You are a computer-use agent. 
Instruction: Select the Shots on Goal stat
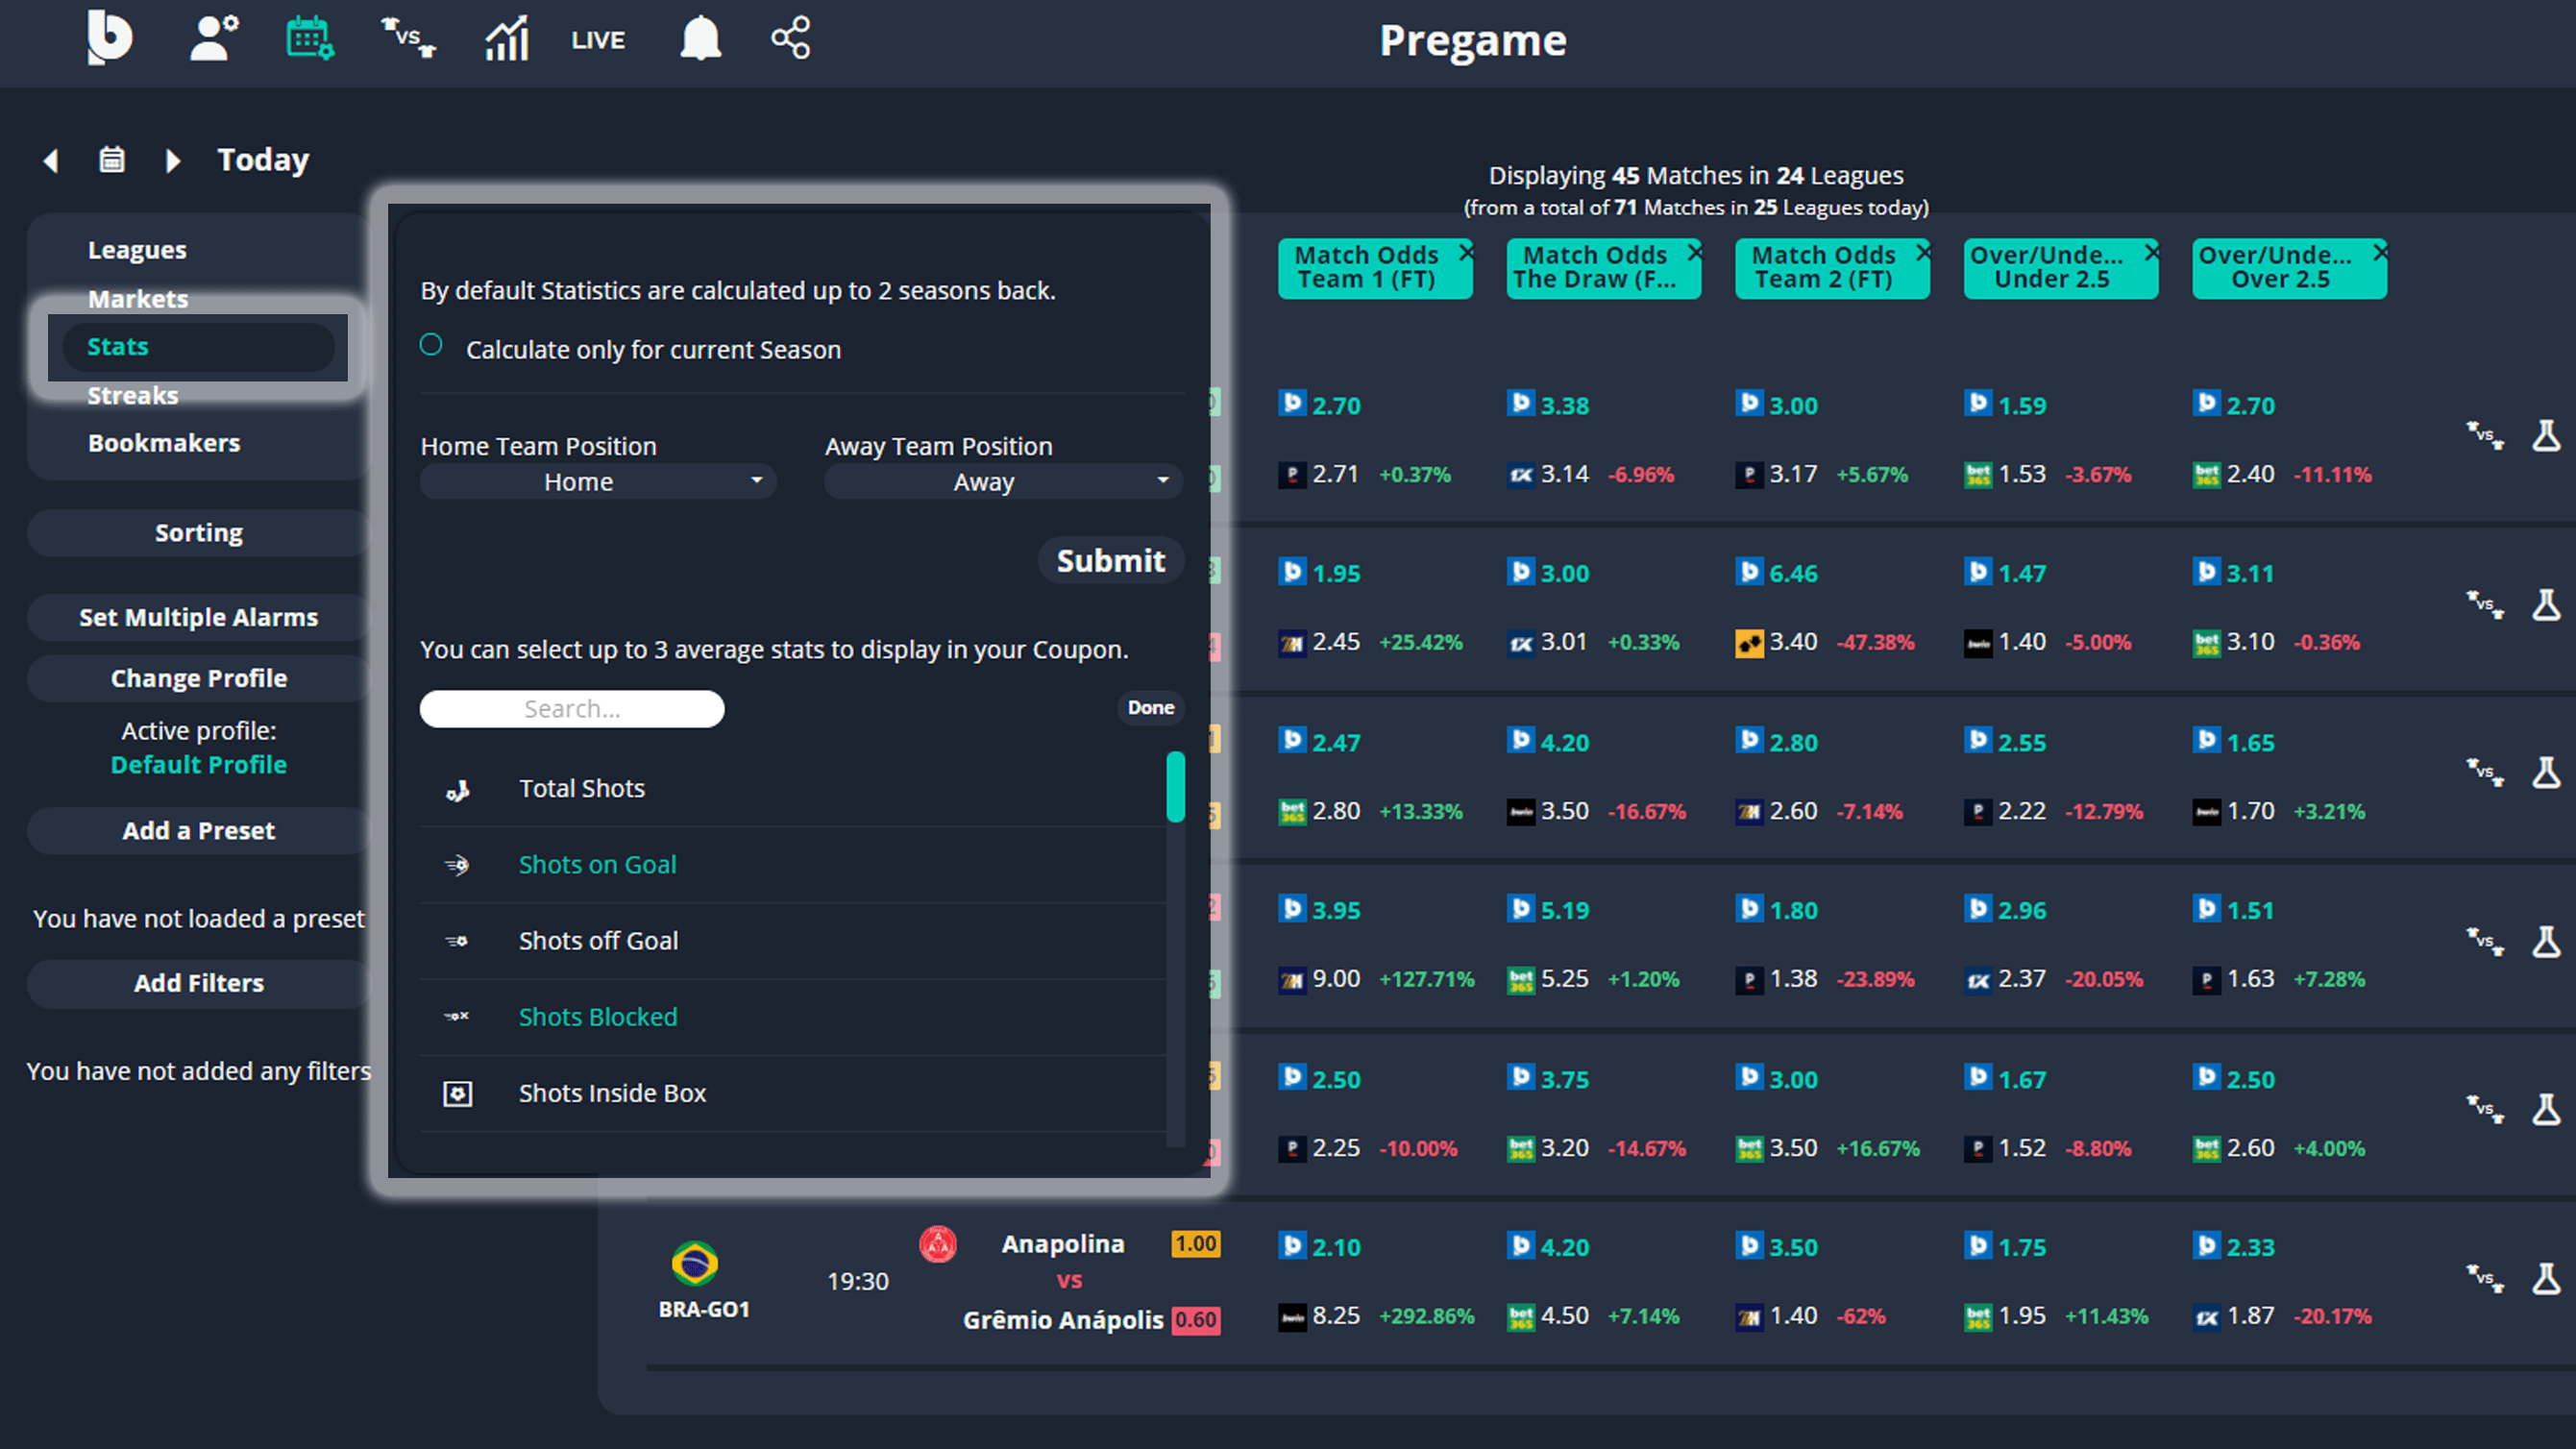pyautogui.click(x=597, y=864)
